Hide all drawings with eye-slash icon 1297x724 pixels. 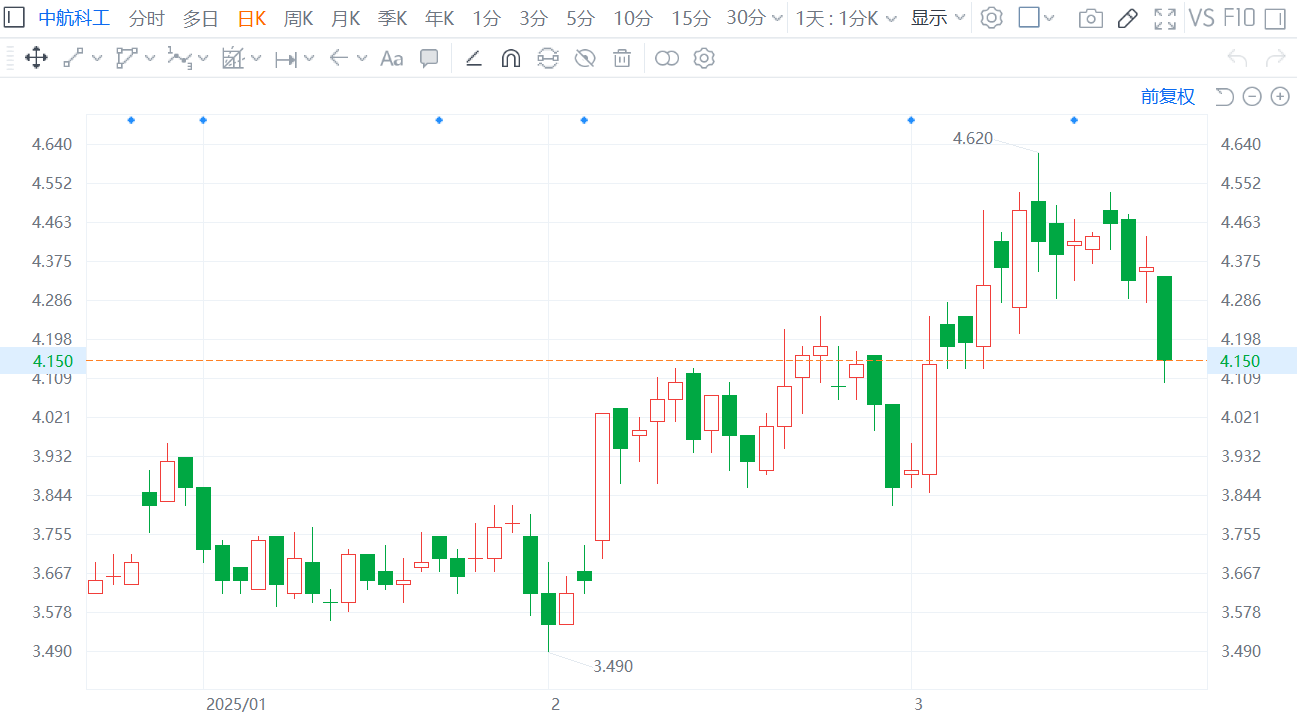click(x=585, y=58)
